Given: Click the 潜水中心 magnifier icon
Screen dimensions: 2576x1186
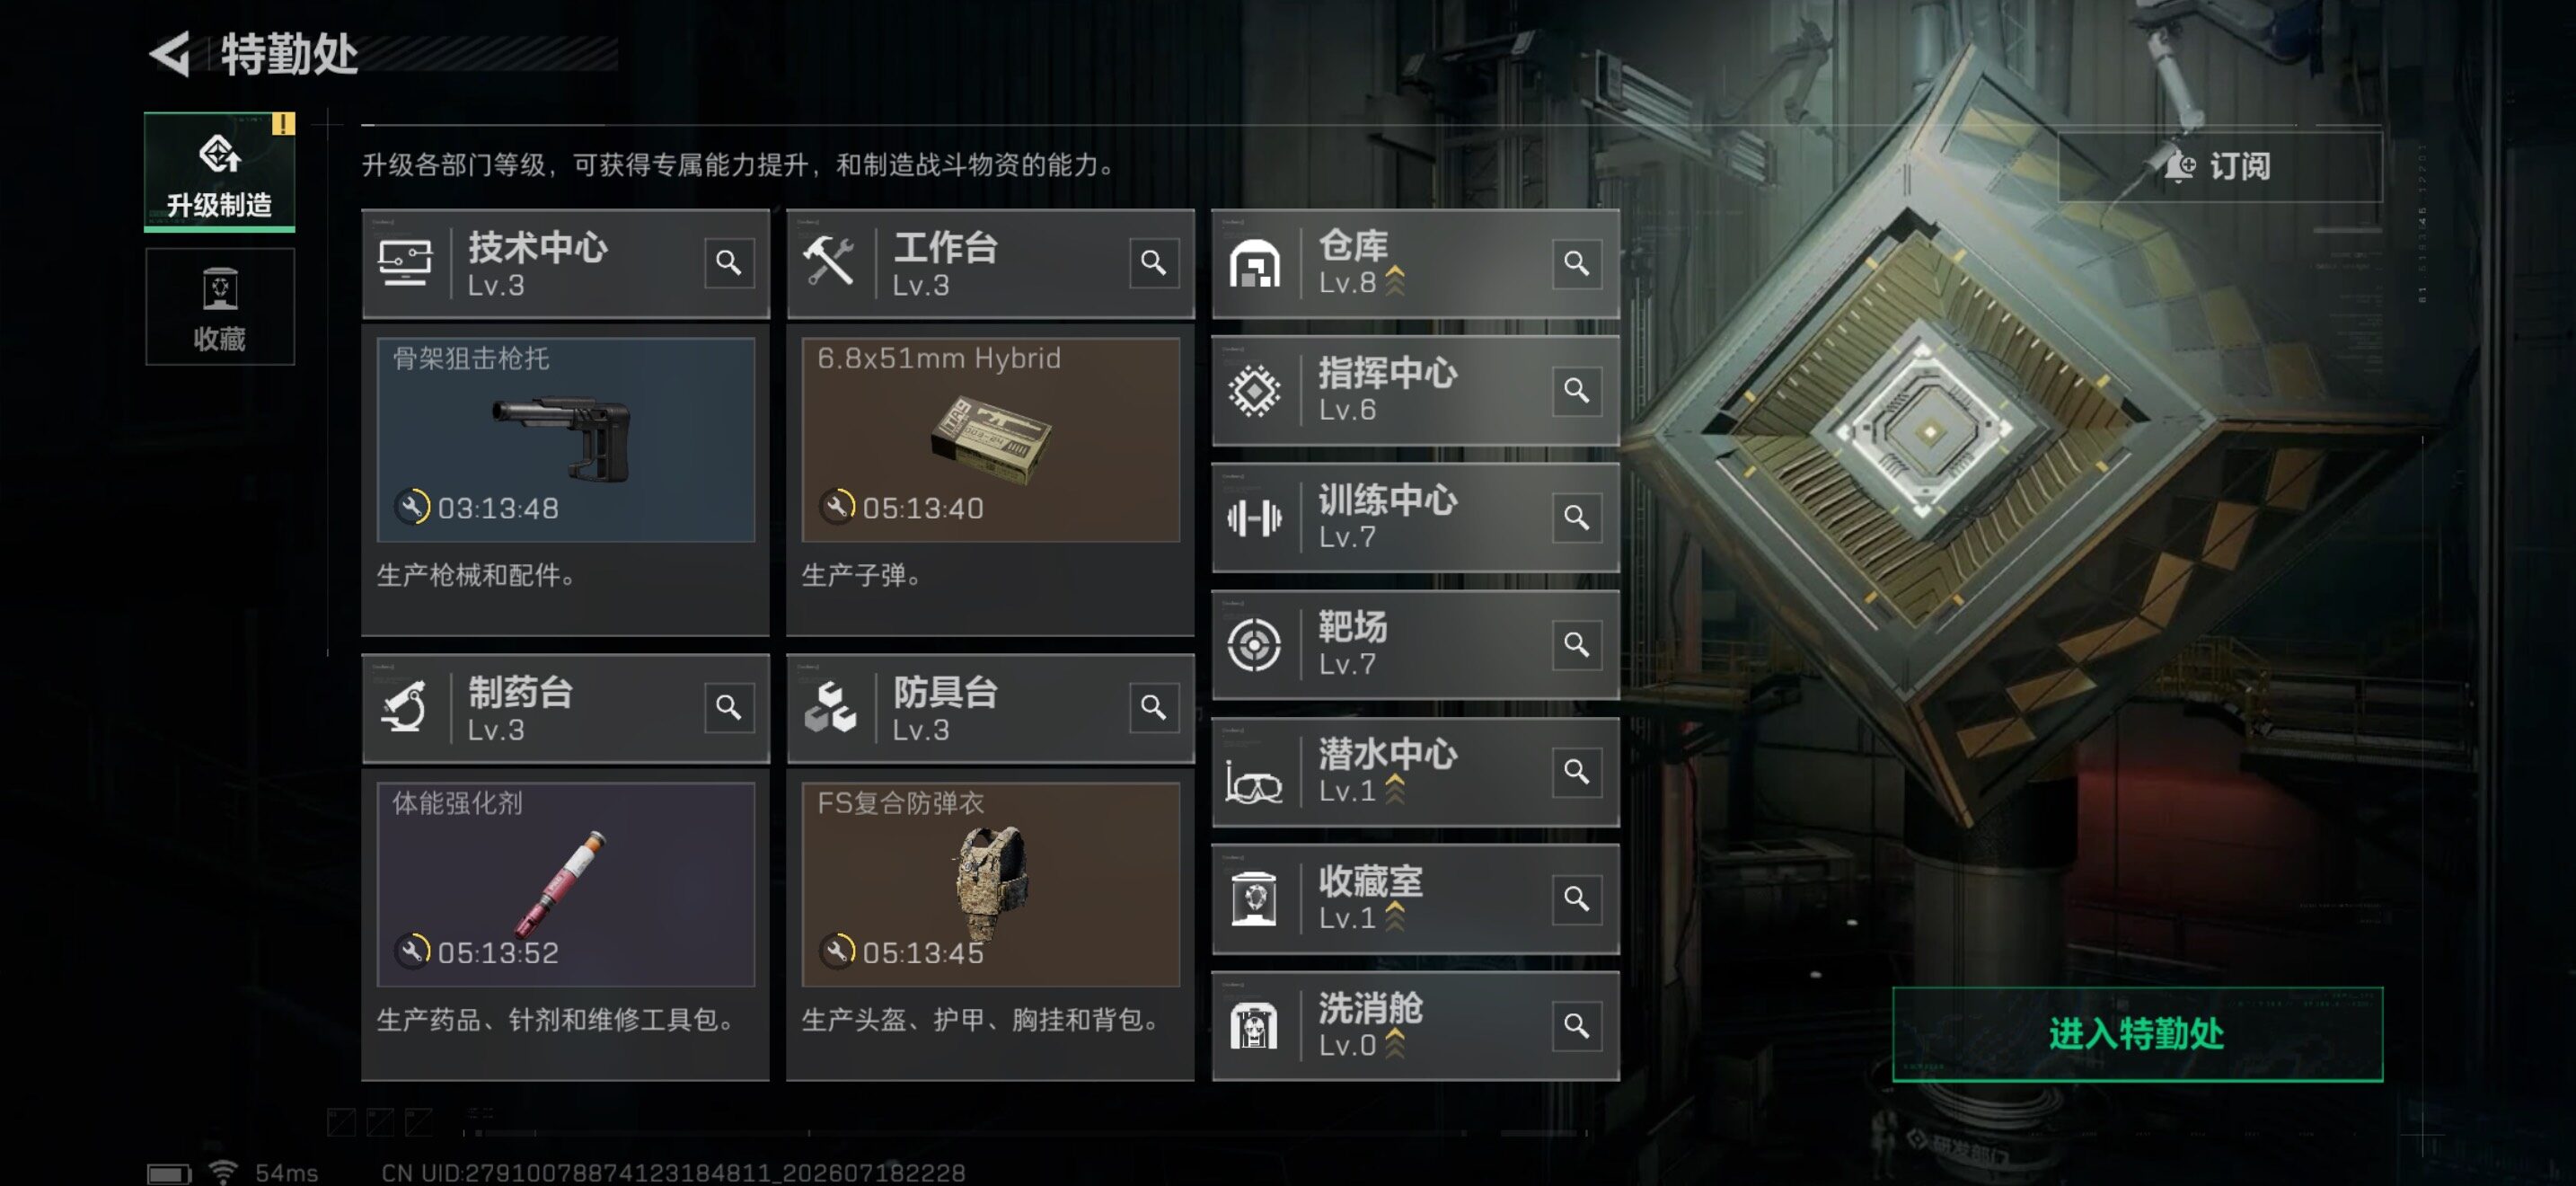Looking at the screenshot, I should click(1577, 772).
